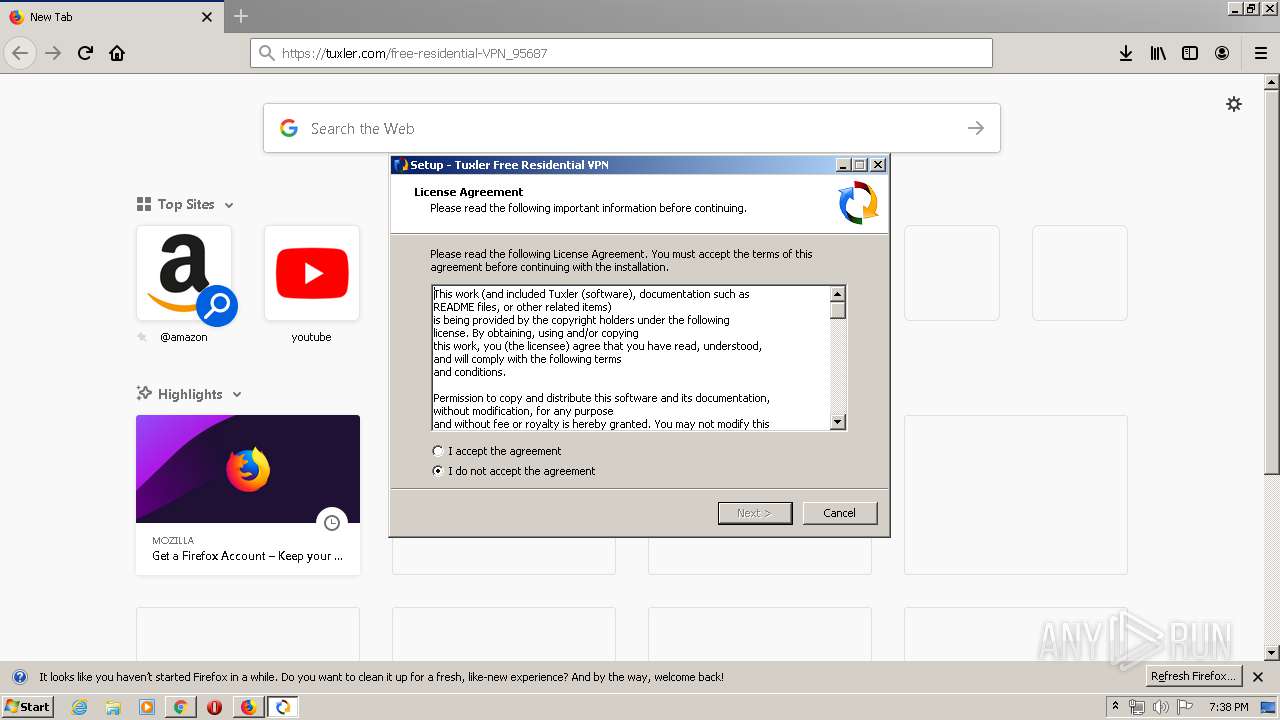
Task: Open the Downloads toolbar icon
Action: tap(1126, 53)
